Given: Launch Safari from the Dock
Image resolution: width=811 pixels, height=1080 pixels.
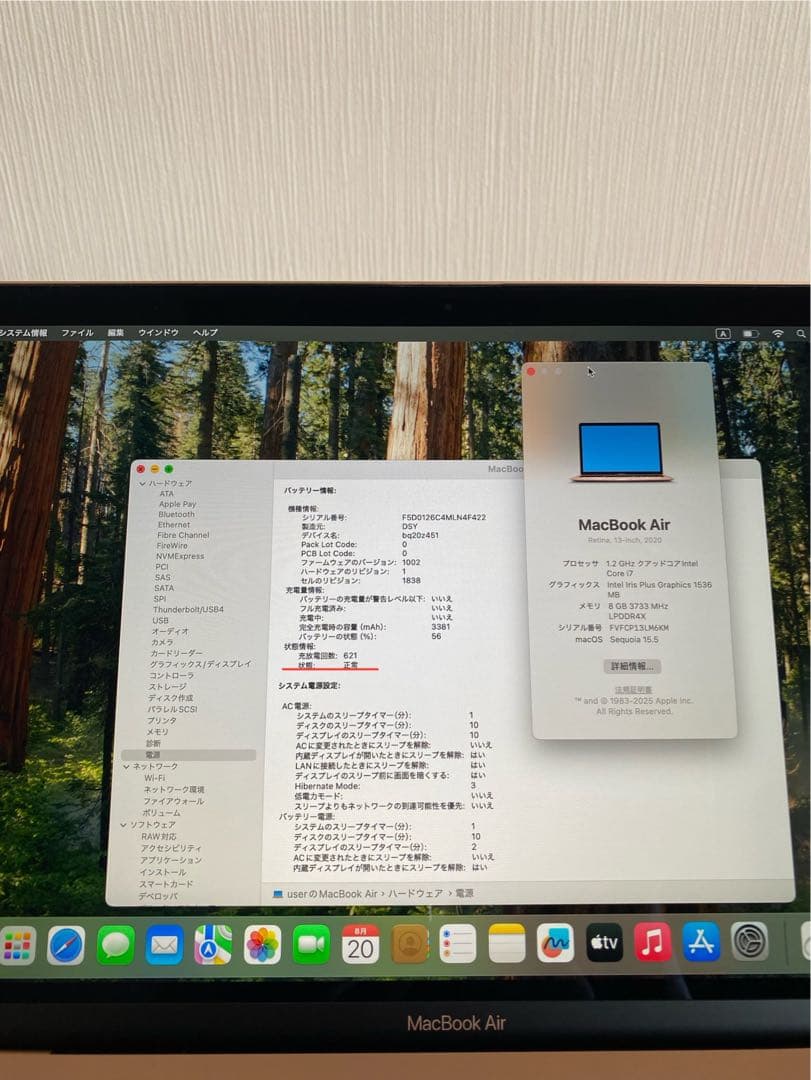Looking at the screenshot, I should tap(66, 944).
